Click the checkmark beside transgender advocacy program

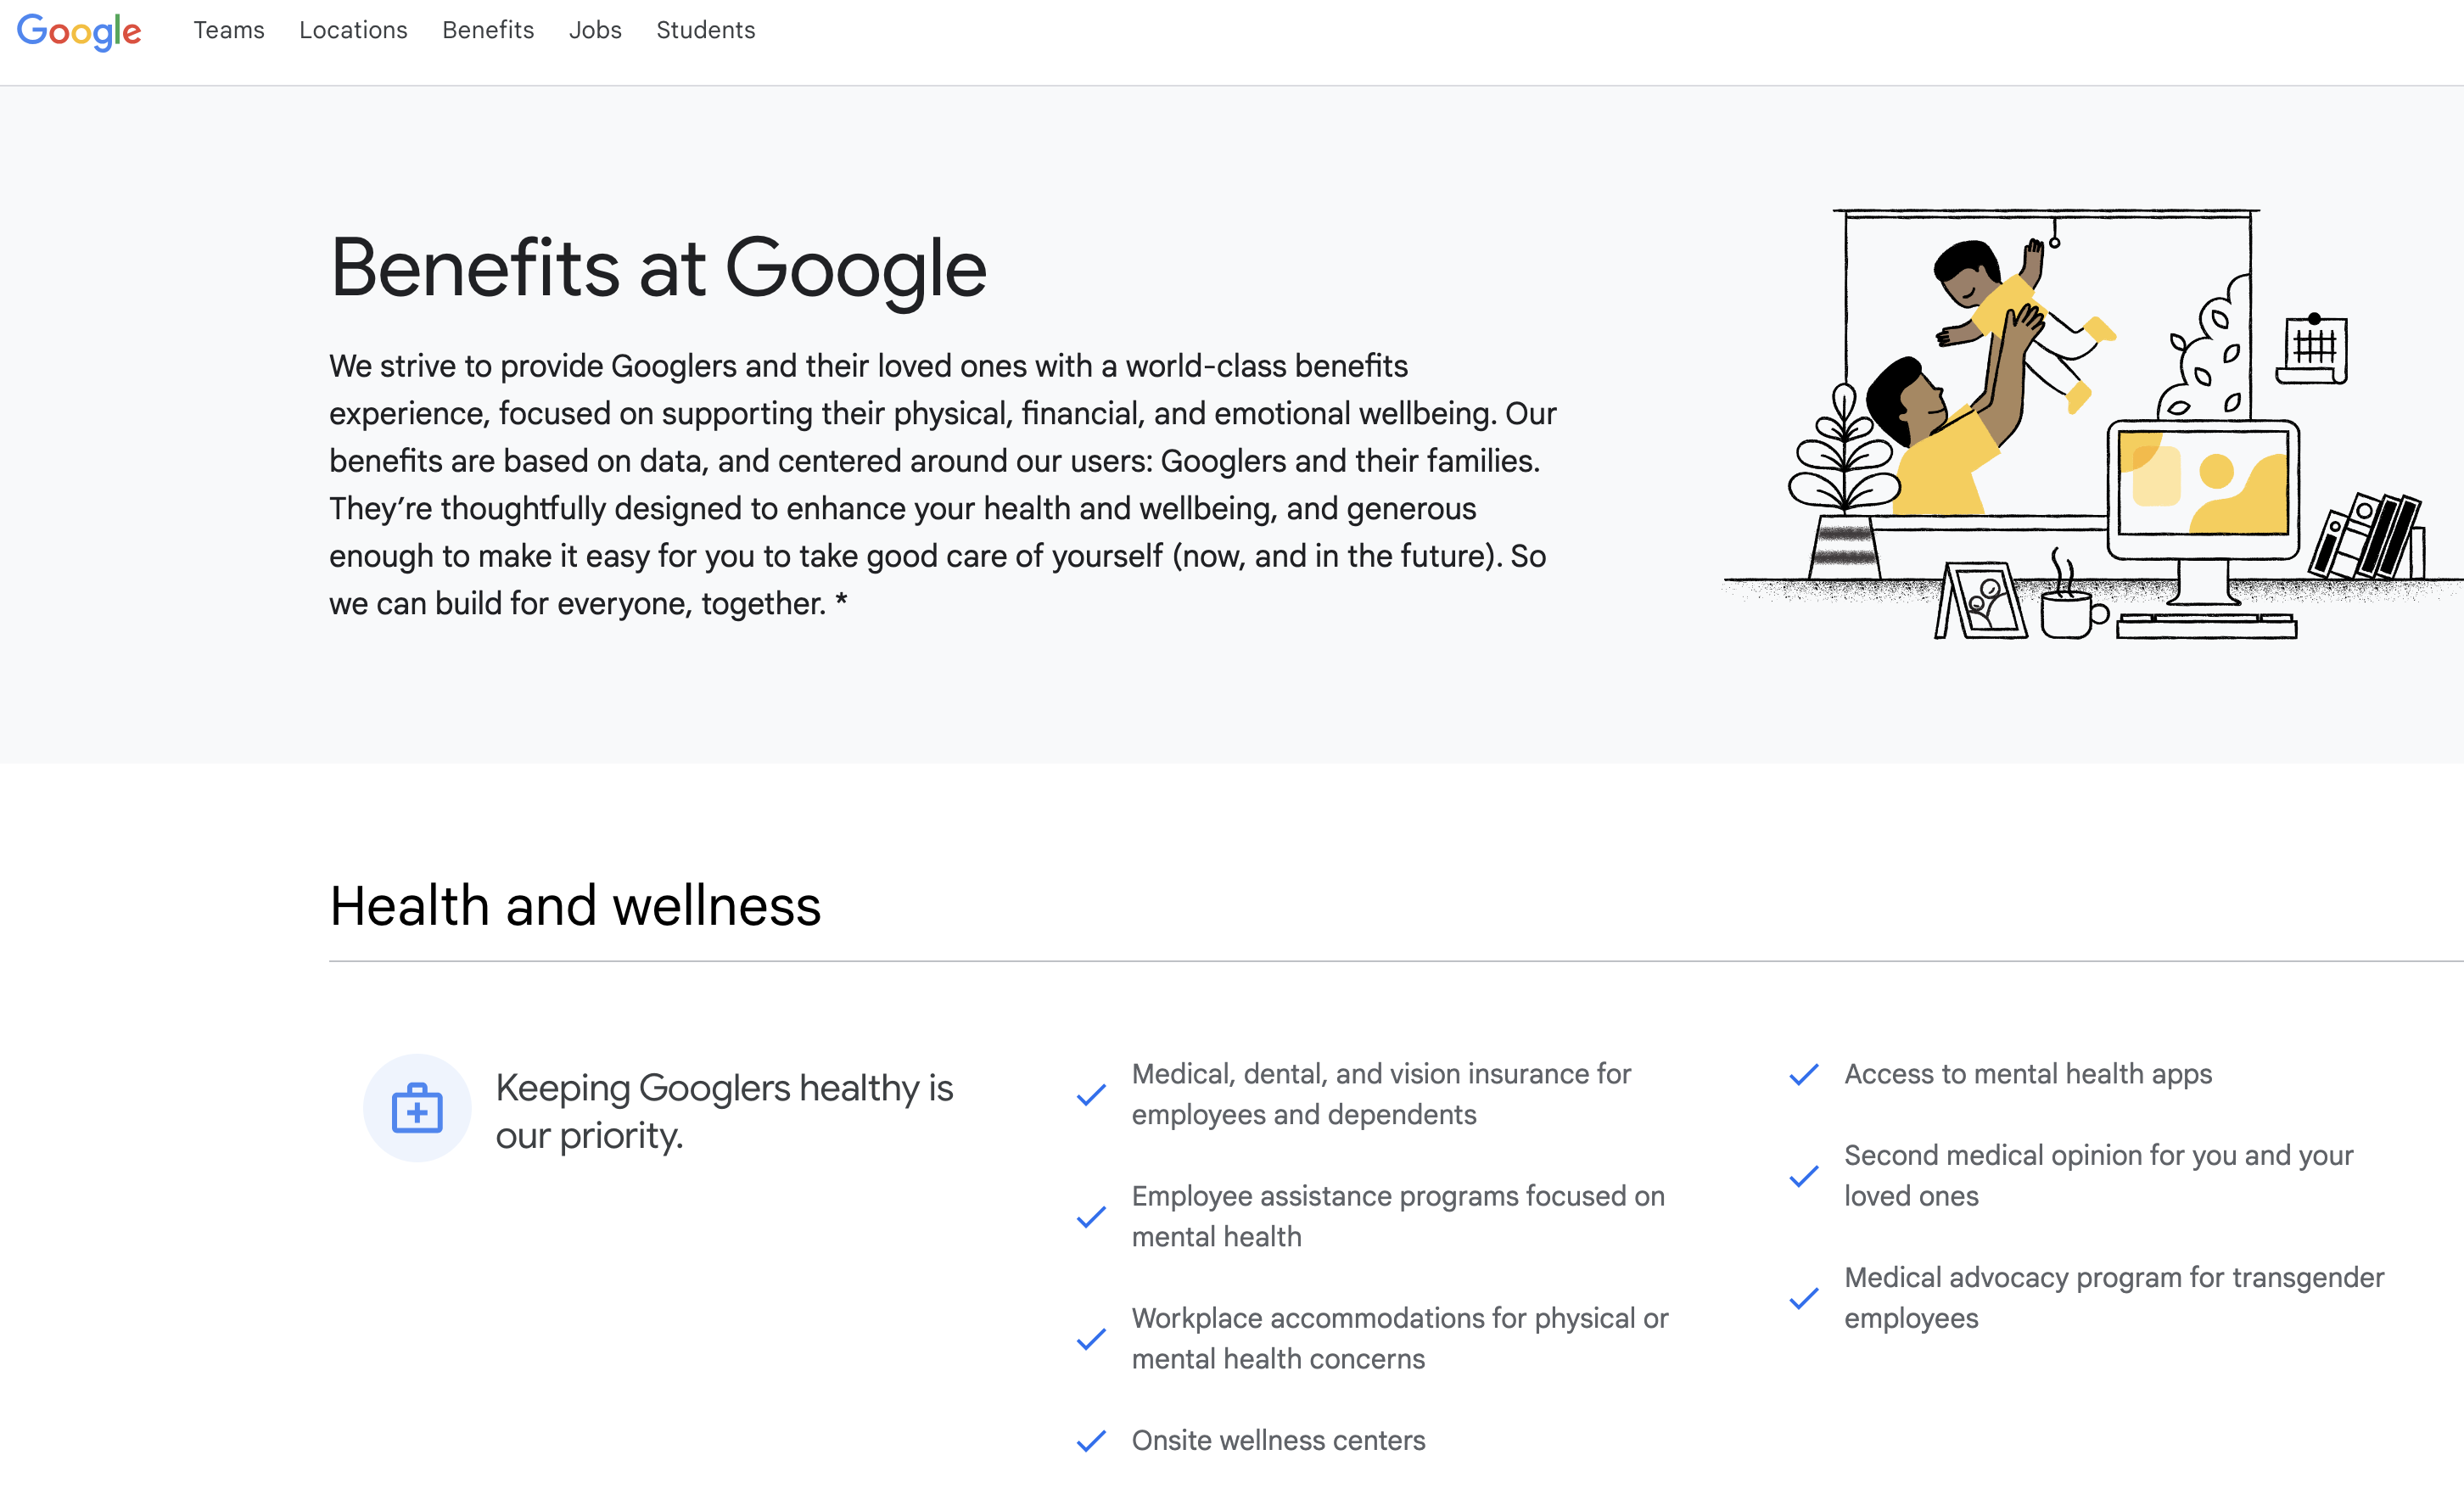coord(1806,1299)
